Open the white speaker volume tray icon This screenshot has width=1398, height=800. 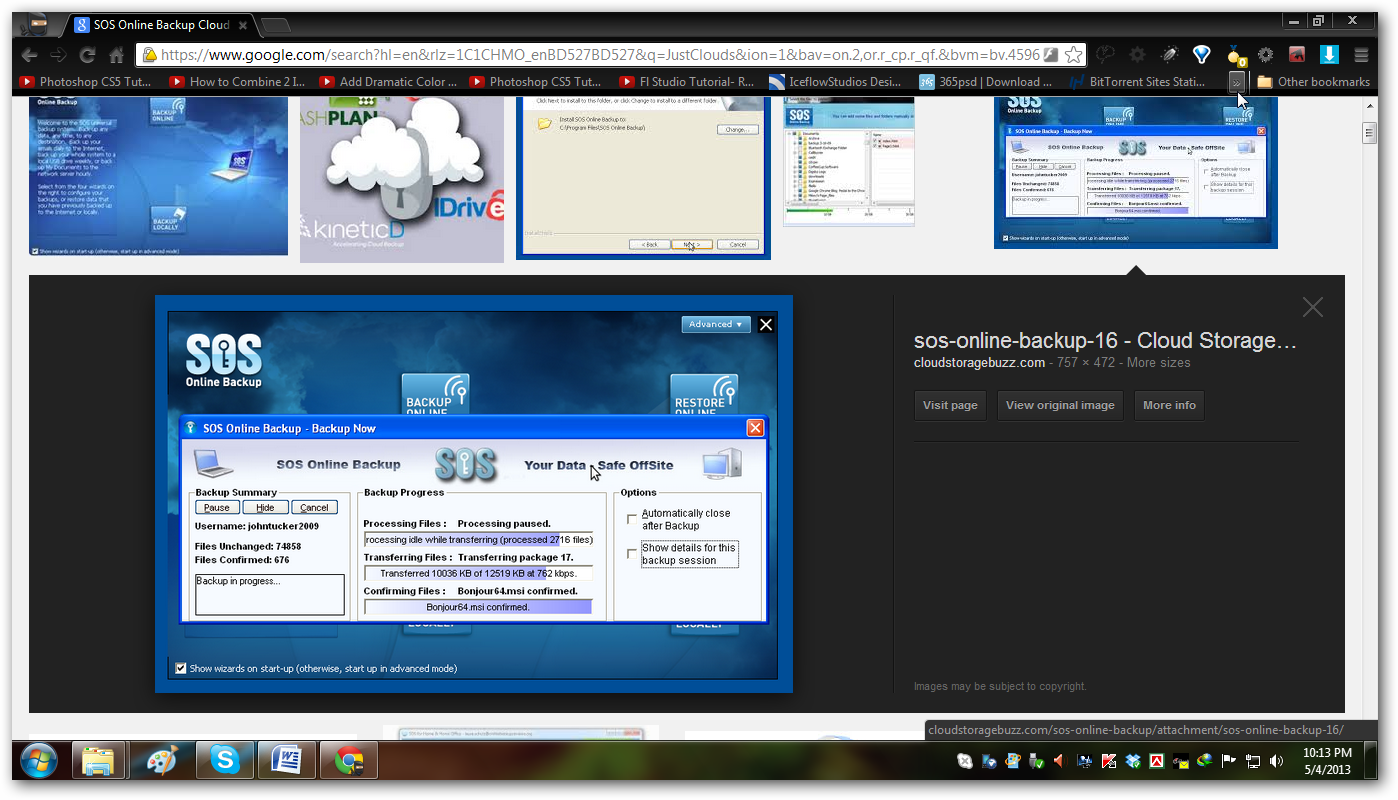[1276, 761]
